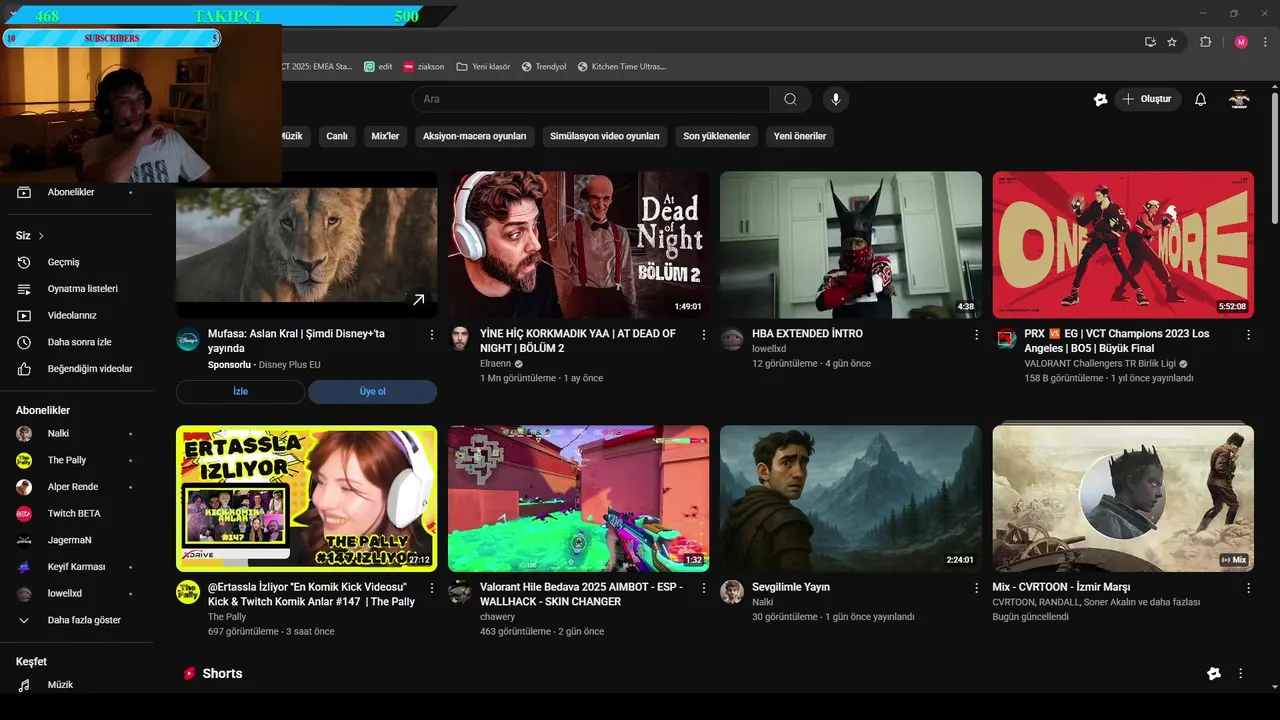Click Üye ol button on ad
The height and width of the screenshot is (720, 1280).
pos(372,392)
